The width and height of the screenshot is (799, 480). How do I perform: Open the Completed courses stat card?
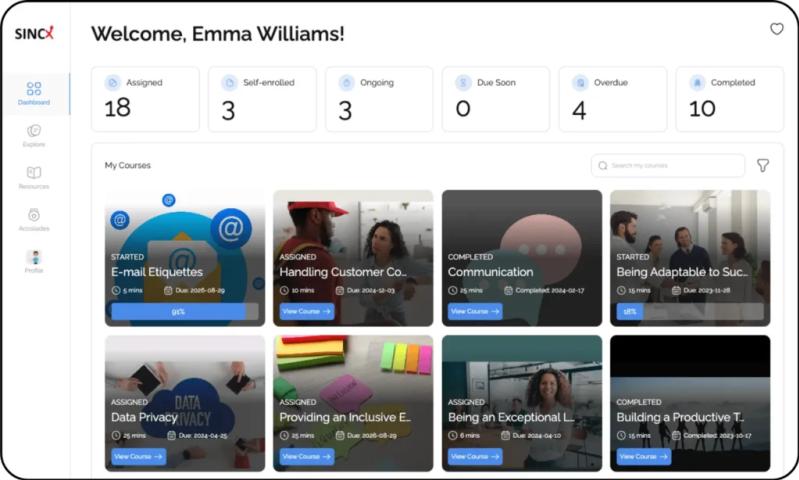pos(729,99)
